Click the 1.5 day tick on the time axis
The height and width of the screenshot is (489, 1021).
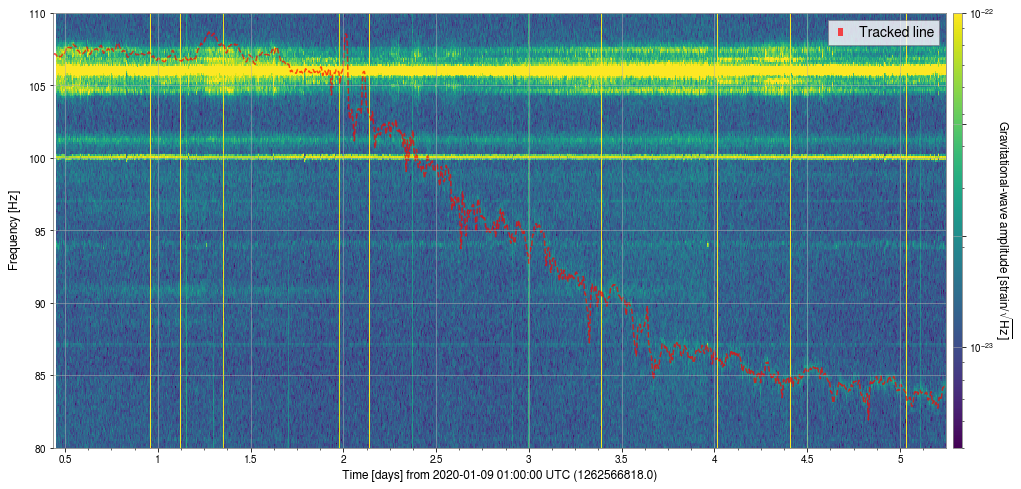point(250,459)
